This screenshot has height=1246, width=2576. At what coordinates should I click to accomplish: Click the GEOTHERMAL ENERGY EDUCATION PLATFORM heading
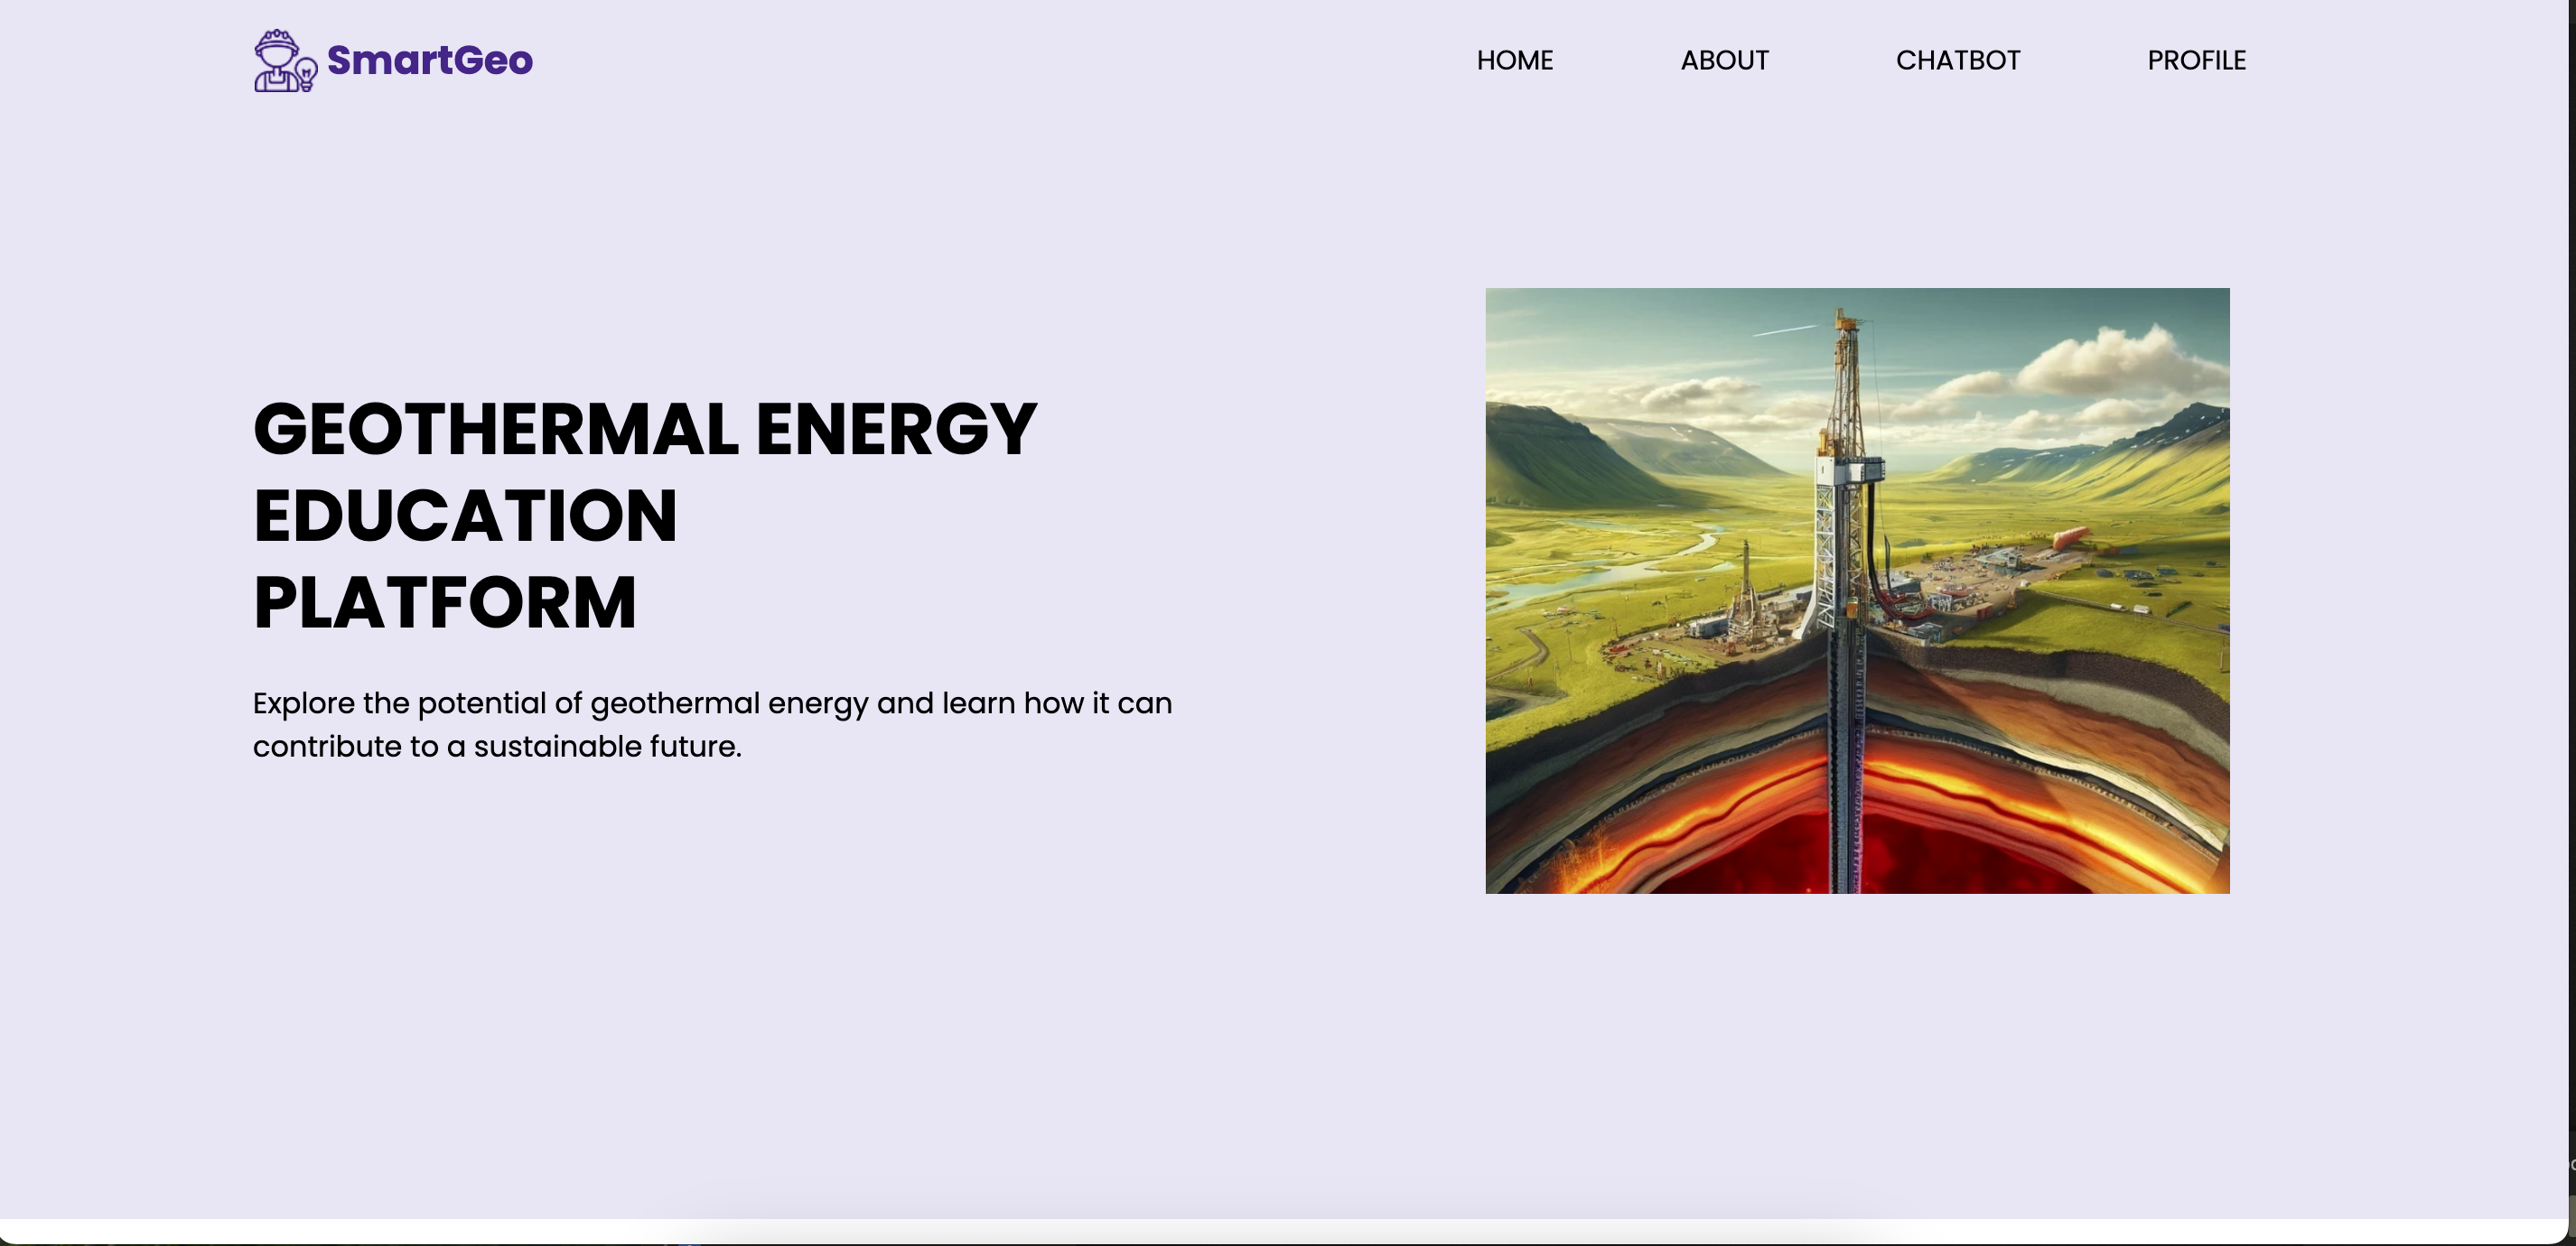[645, 515]
